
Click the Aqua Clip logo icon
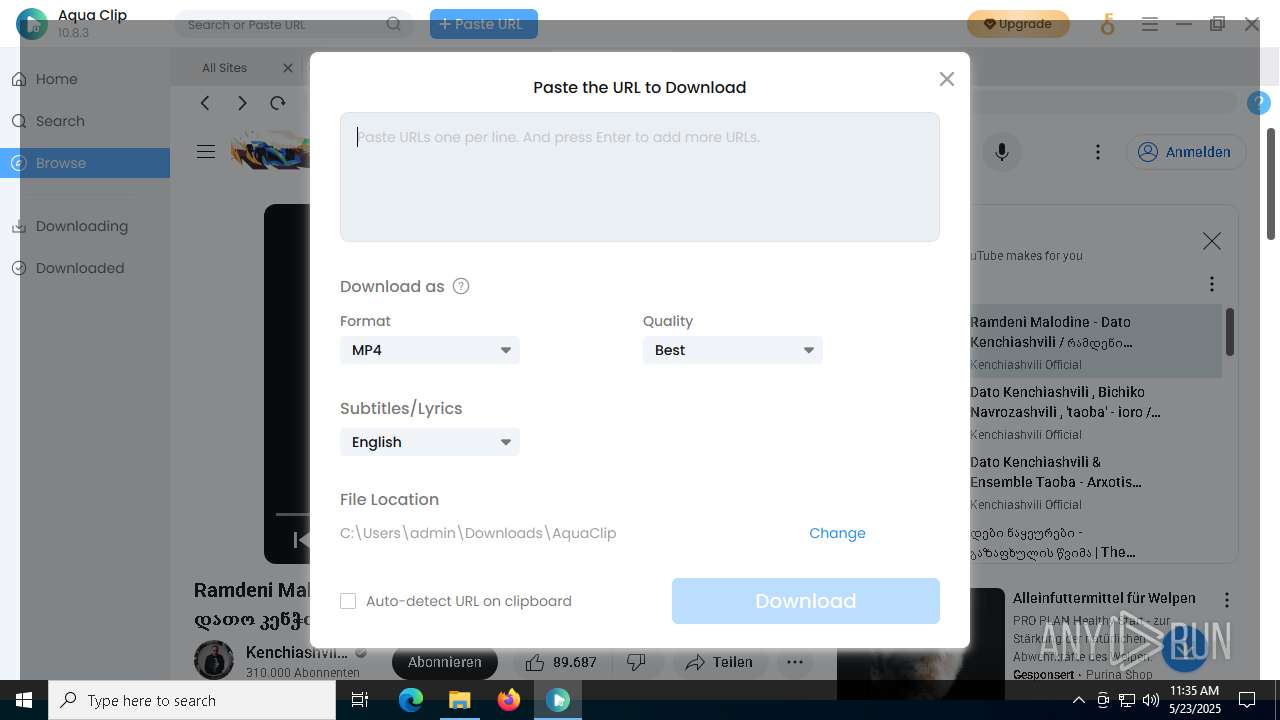click(x=32, y=24)
